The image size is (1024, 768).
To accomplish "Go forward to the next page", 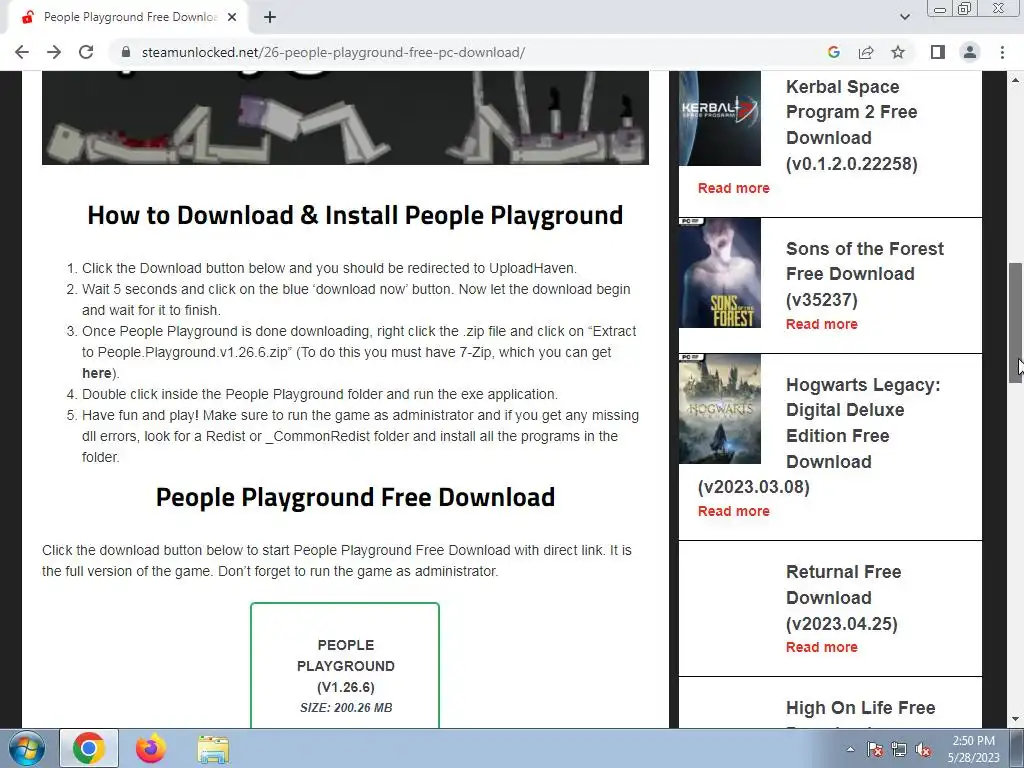I will tap(54, 52).
